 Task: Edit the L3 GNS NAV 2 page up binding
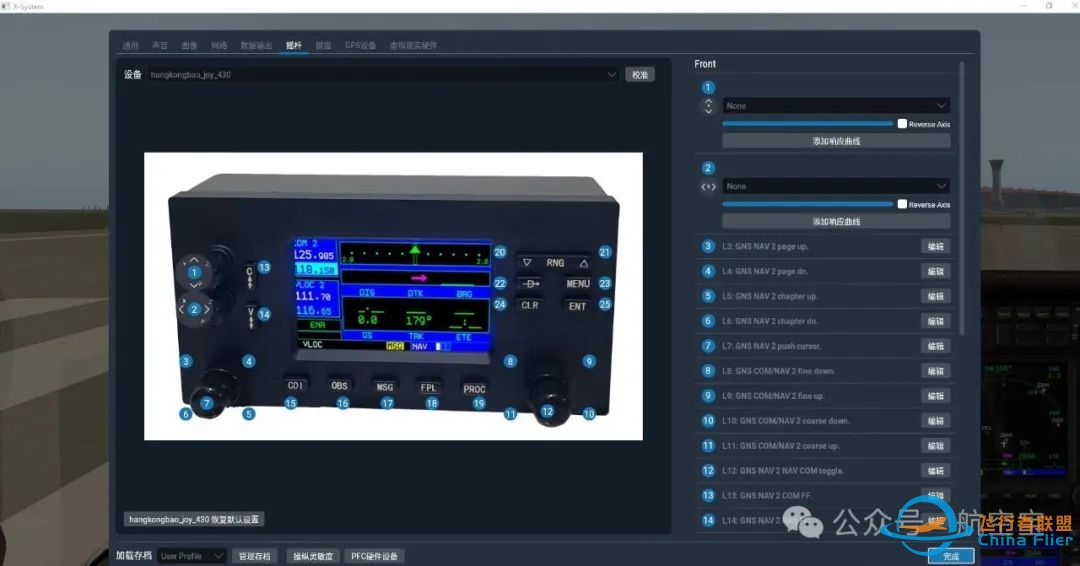(x=935, y=247)
